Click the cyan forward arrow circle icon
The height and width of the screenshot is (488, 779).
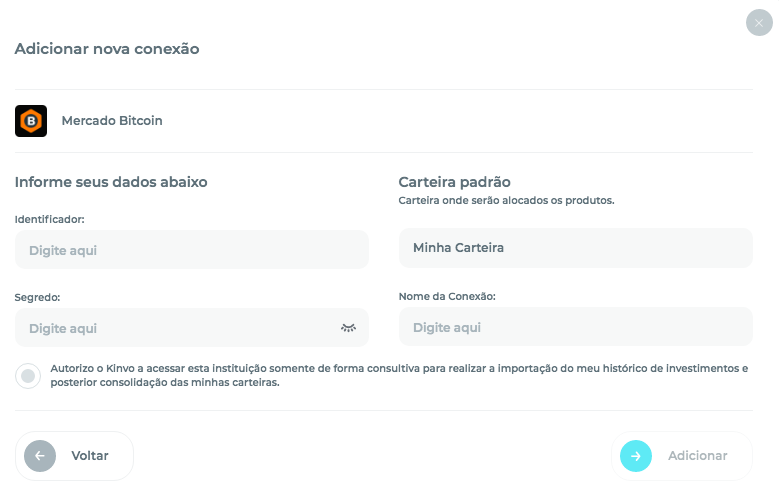click(x=635, y=456)
